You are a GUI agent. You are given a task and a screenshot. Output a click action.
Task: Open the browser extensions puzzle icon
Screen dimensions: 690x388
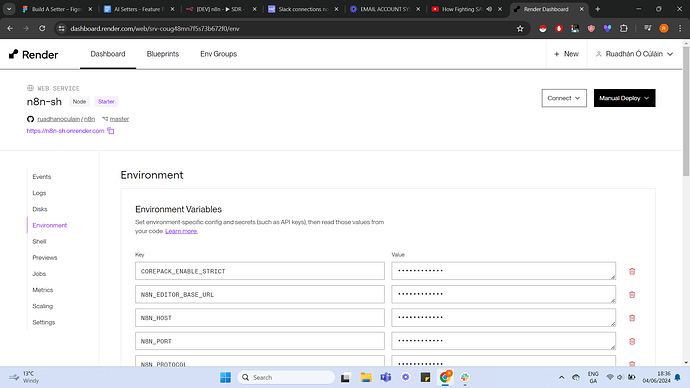(624, 29)
